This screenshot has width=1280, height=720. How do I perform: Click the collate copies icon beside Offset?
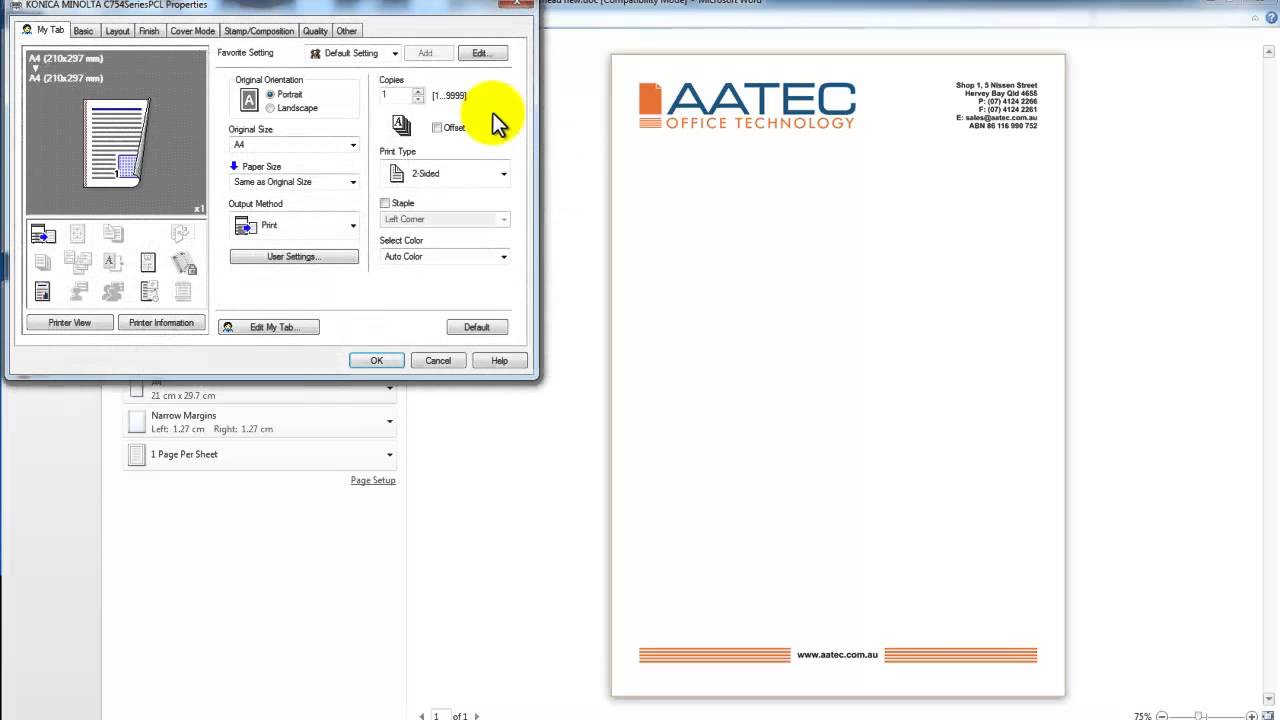[401, 124]
